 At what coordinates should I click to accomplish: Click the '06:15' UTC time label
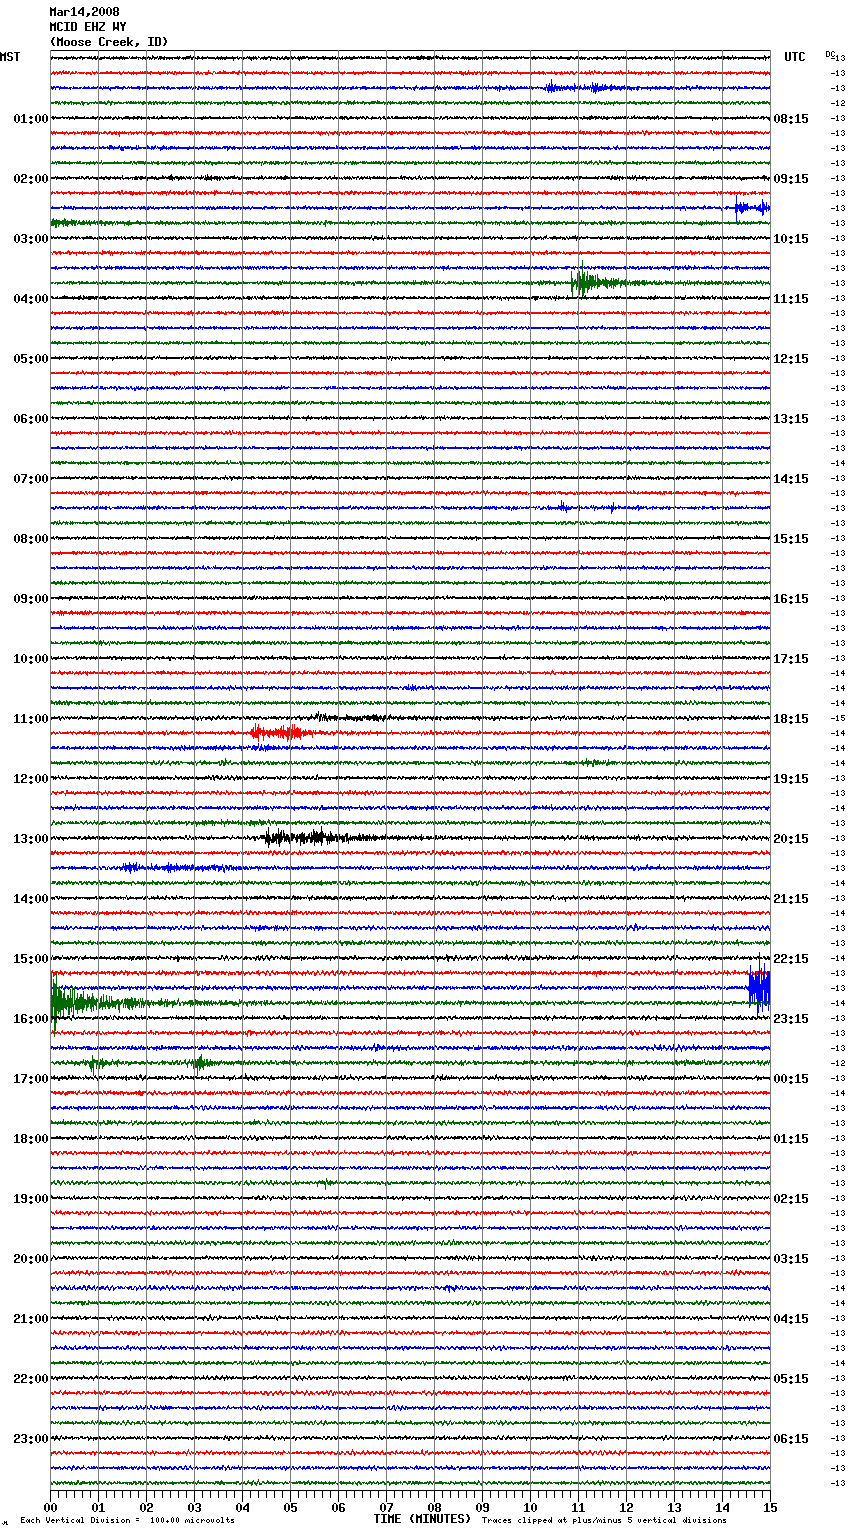point(791,1439)
